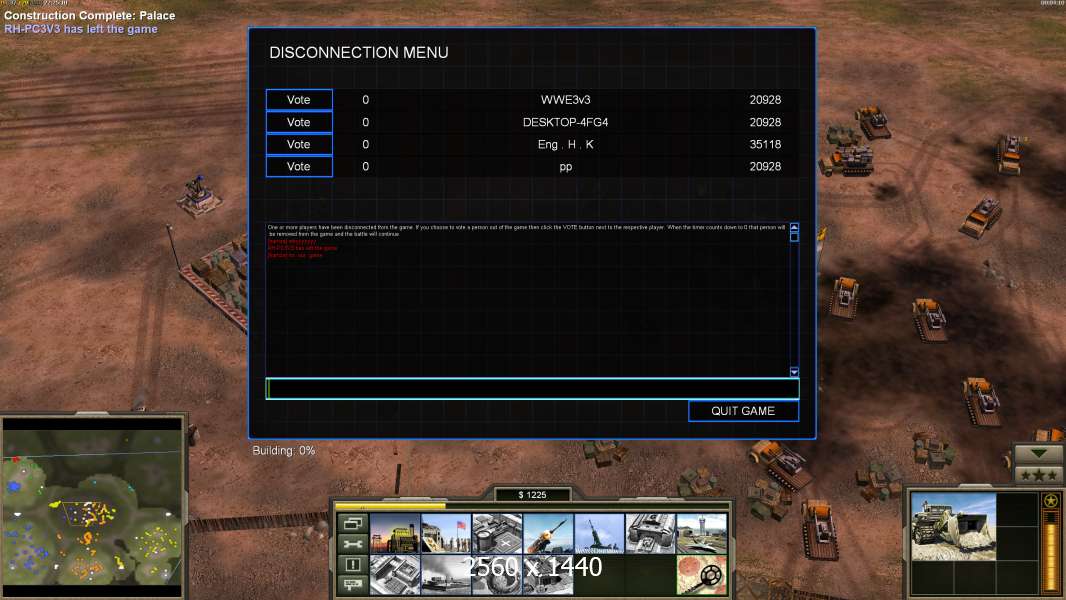The height and width of the screenshot is (600, 1066).
Task: Click the $ 1225 money counter
Action: click(x=532, y=495)
